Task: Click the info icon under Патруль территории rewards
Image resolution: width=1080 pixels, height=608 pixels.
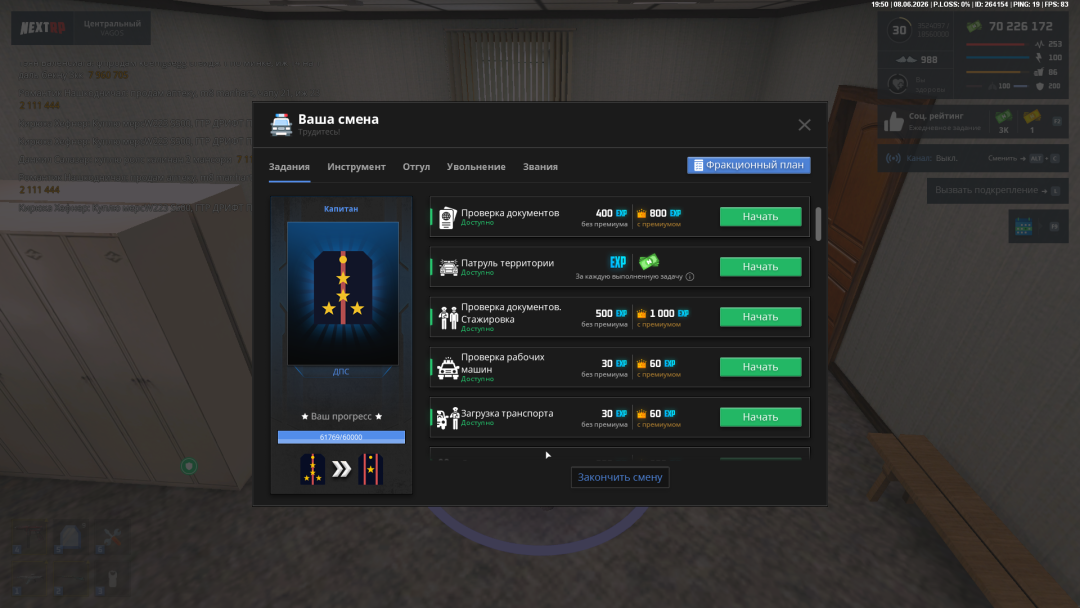Action: [x=689, y=277]
